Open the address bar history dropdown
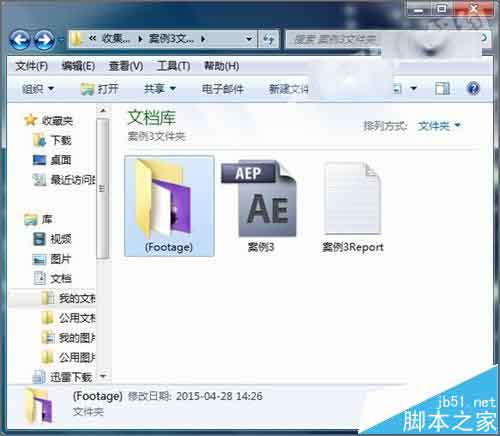 (x=249, y=39)
